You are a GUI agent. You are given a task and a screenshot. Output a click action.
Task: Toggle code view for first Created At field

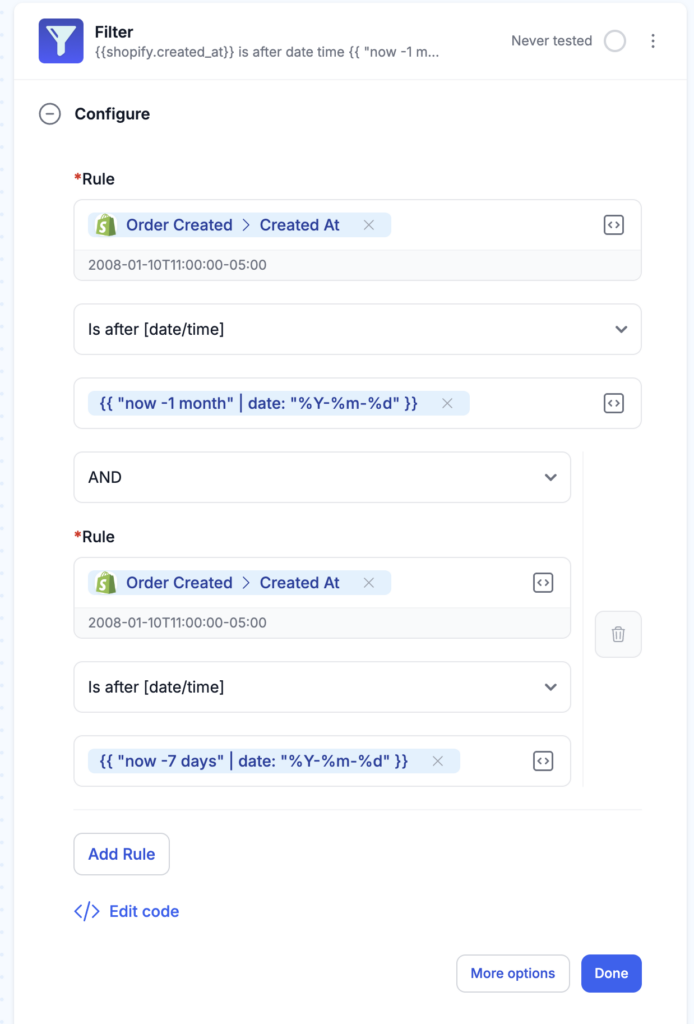(x=613, y=225)
